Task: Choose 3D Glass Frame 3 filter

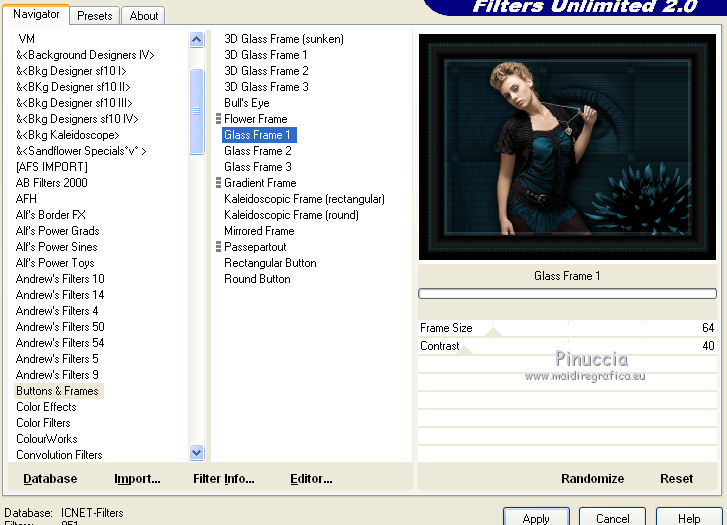Action: [266, 87]
